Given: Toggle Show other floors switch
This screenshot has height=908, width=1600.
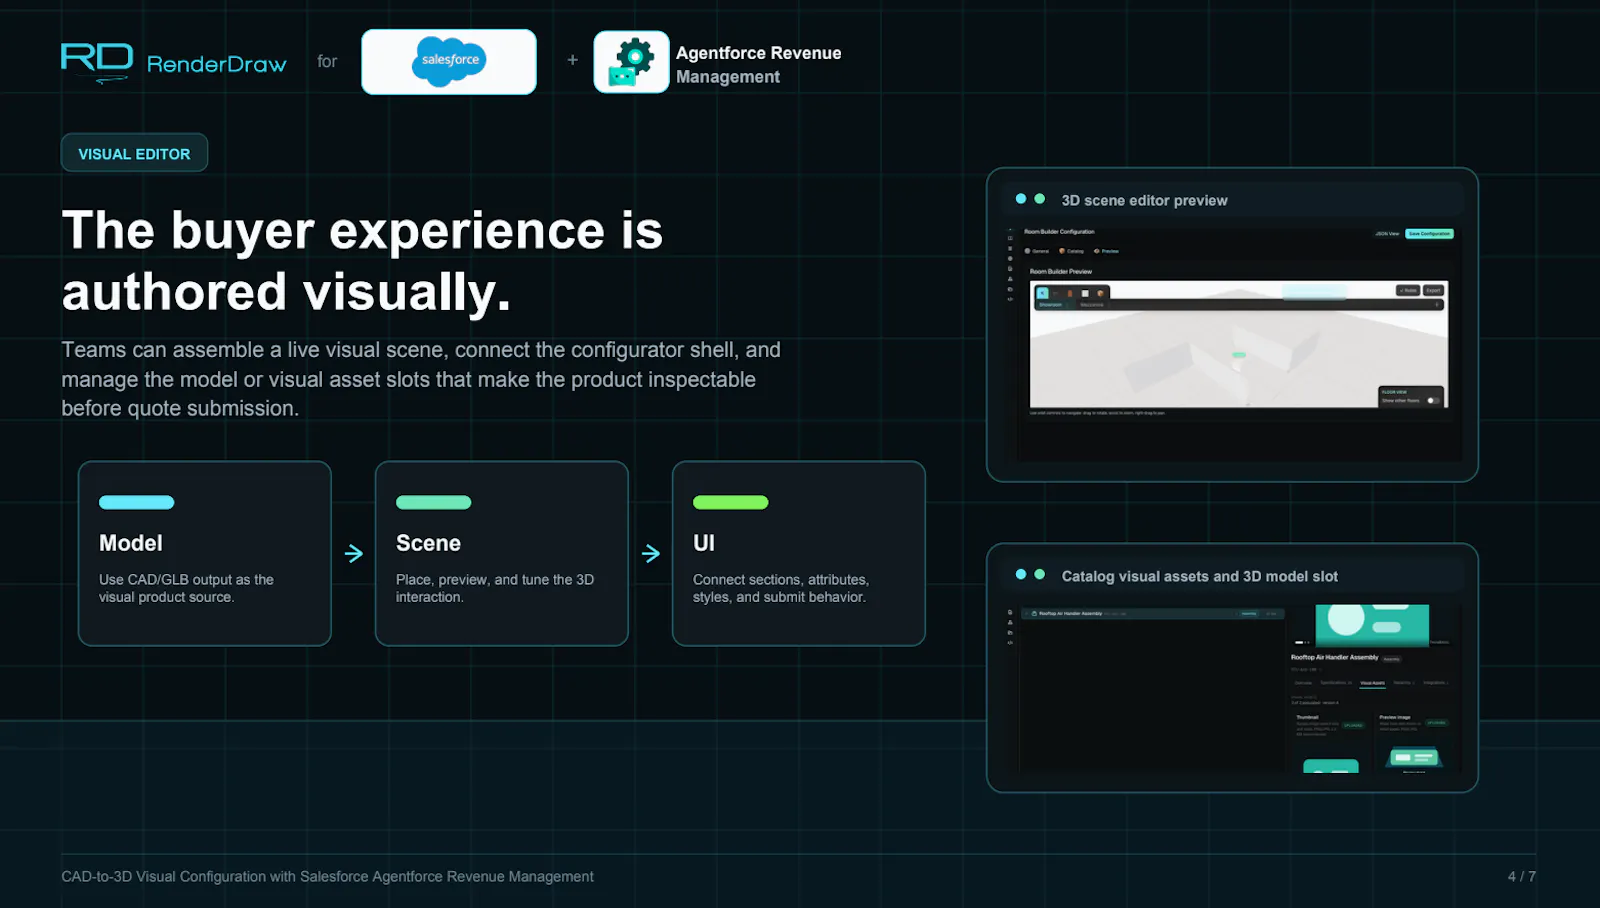Looking at the screenshot, I should click(x=1433, y=400).
